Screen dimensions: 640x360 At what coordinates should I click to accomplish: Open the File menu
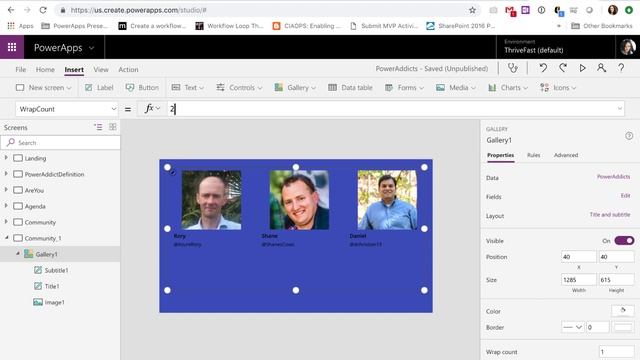pos(20,69)
